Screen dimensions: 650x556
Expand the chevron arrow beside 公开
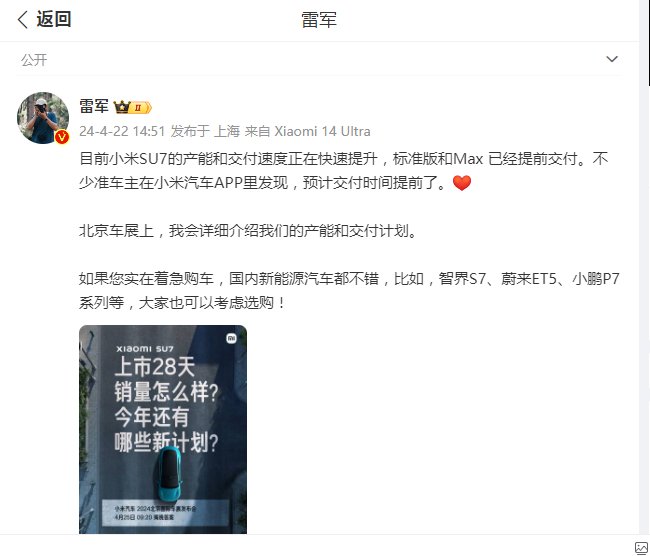[x=612, y=59]
